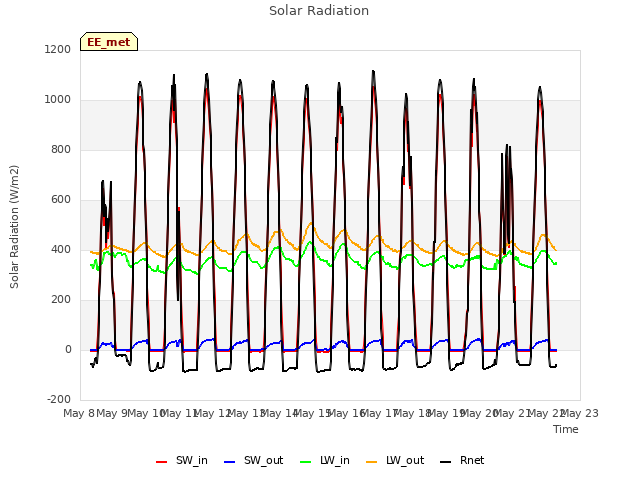
Task: Click the 400 y-axis tick label
Action: (61, 249)
